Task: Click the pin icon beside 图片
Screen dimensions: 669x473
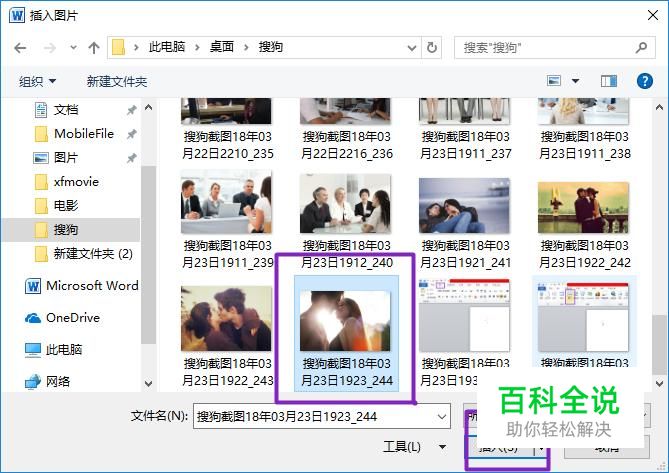Action: [x=131, y=158]
